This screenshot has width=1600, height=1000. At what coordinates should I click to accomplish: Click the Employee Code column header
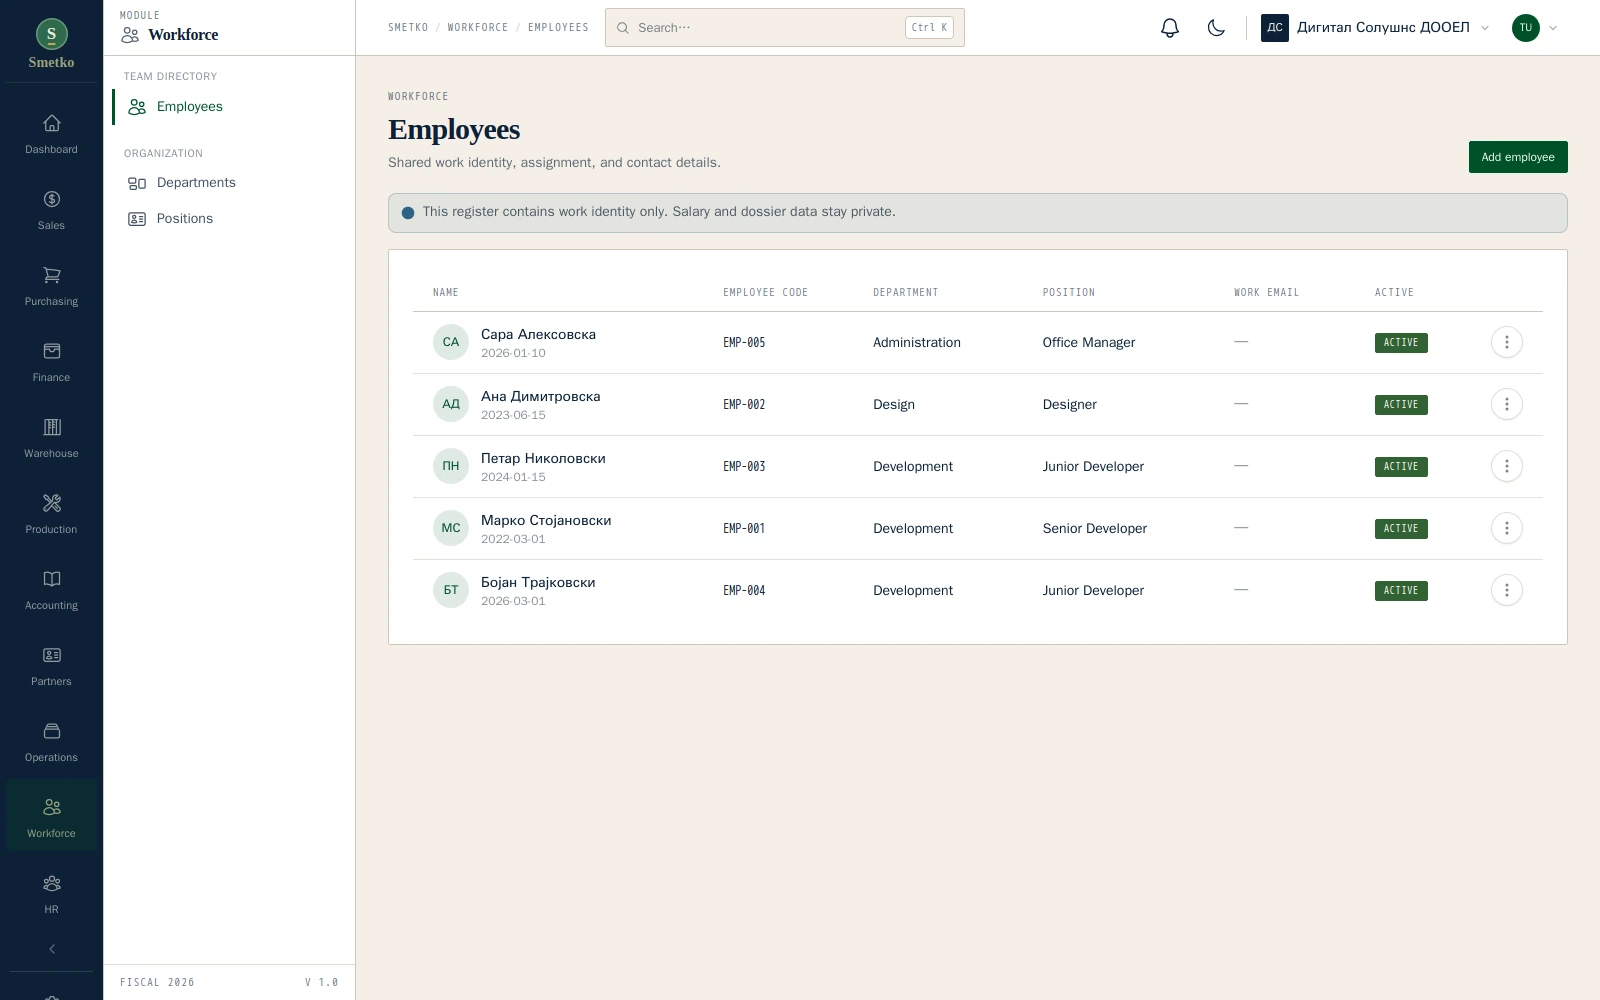(766, 293)
